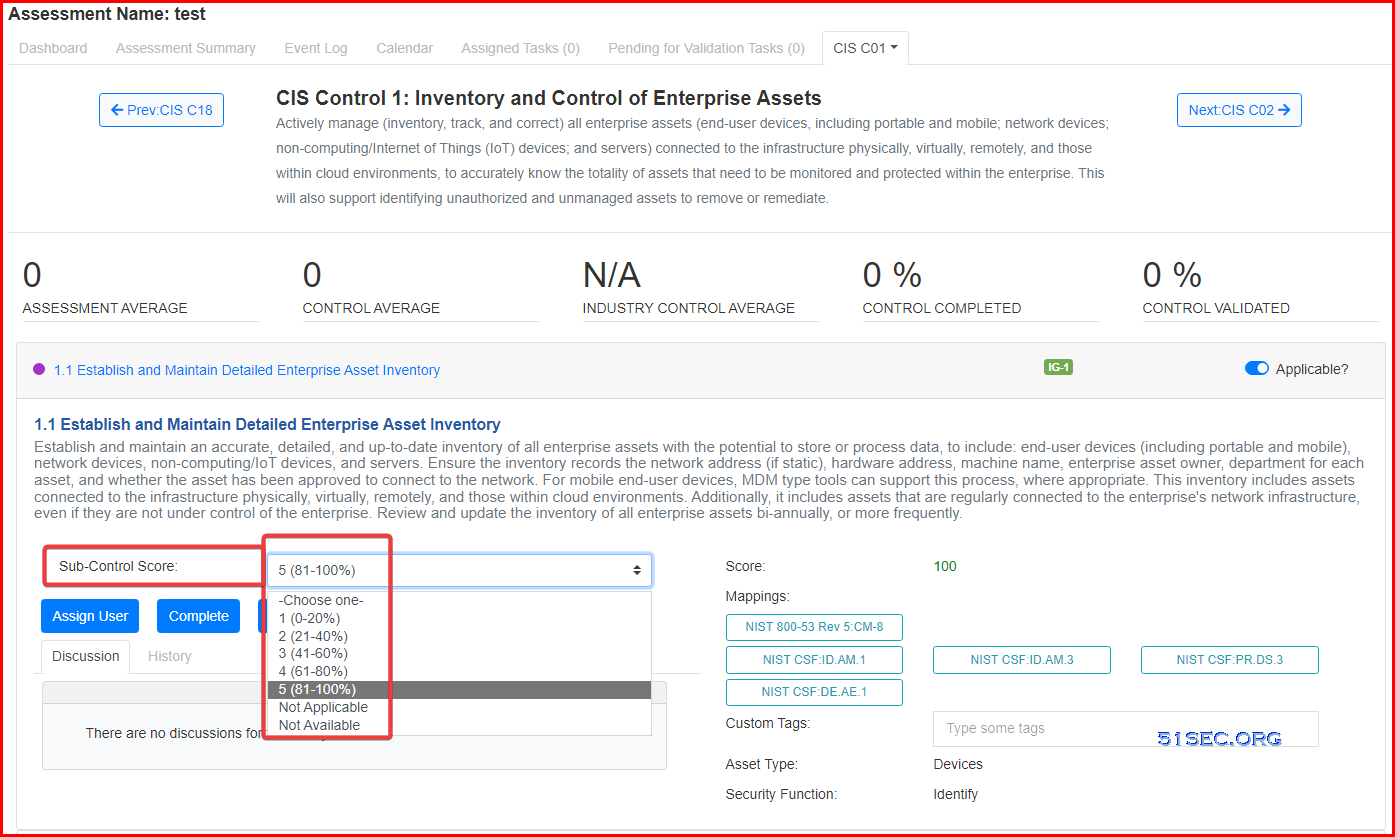Expand the CIS C01 tab dropdown

(x=865, y=48)
